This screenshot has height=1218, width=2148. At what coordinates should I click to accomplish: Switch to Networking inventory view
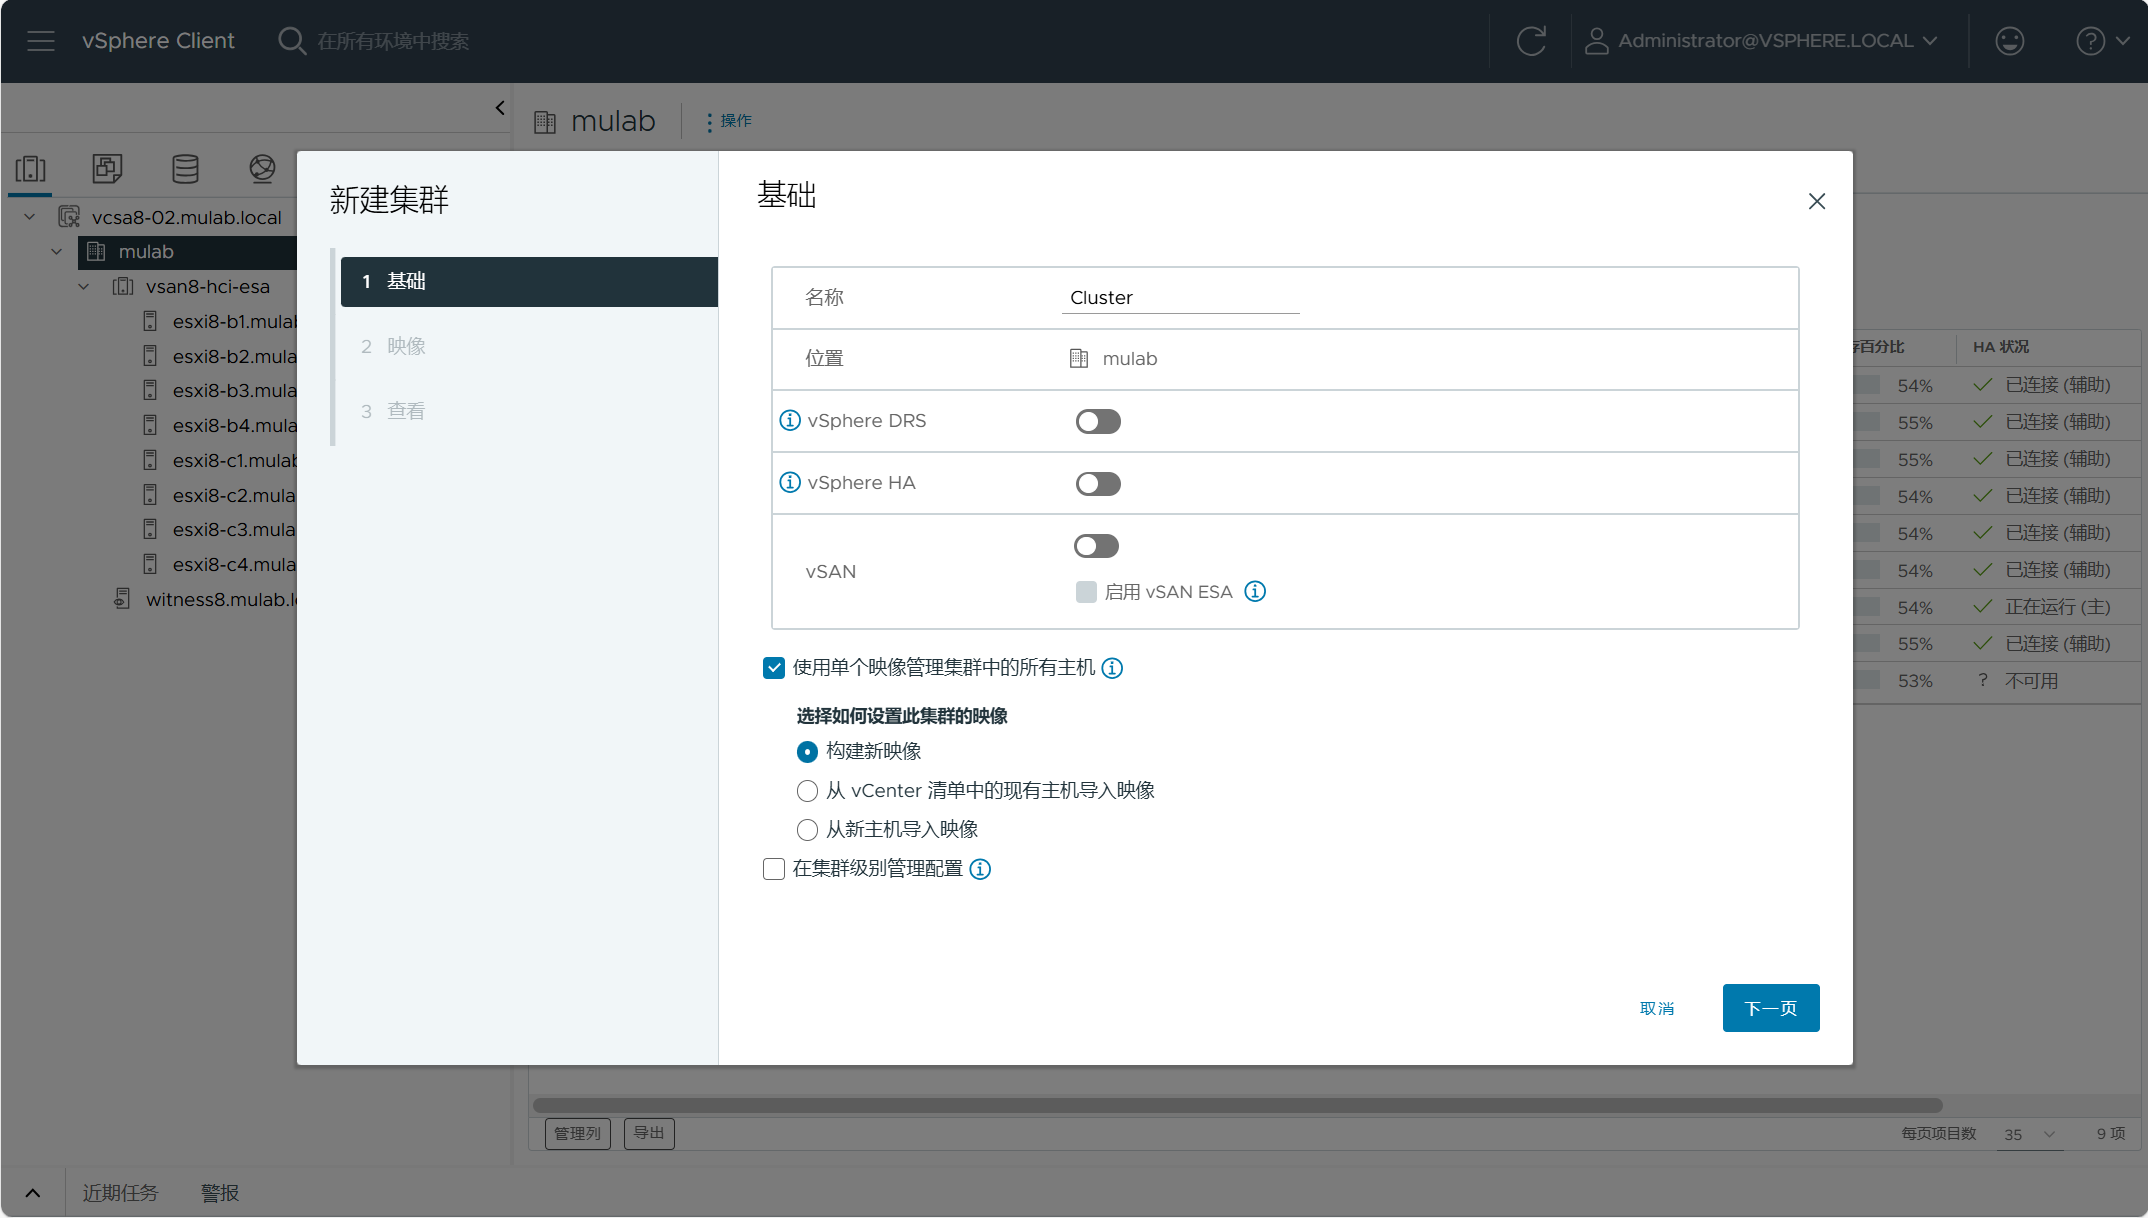(x=262, y=168)
